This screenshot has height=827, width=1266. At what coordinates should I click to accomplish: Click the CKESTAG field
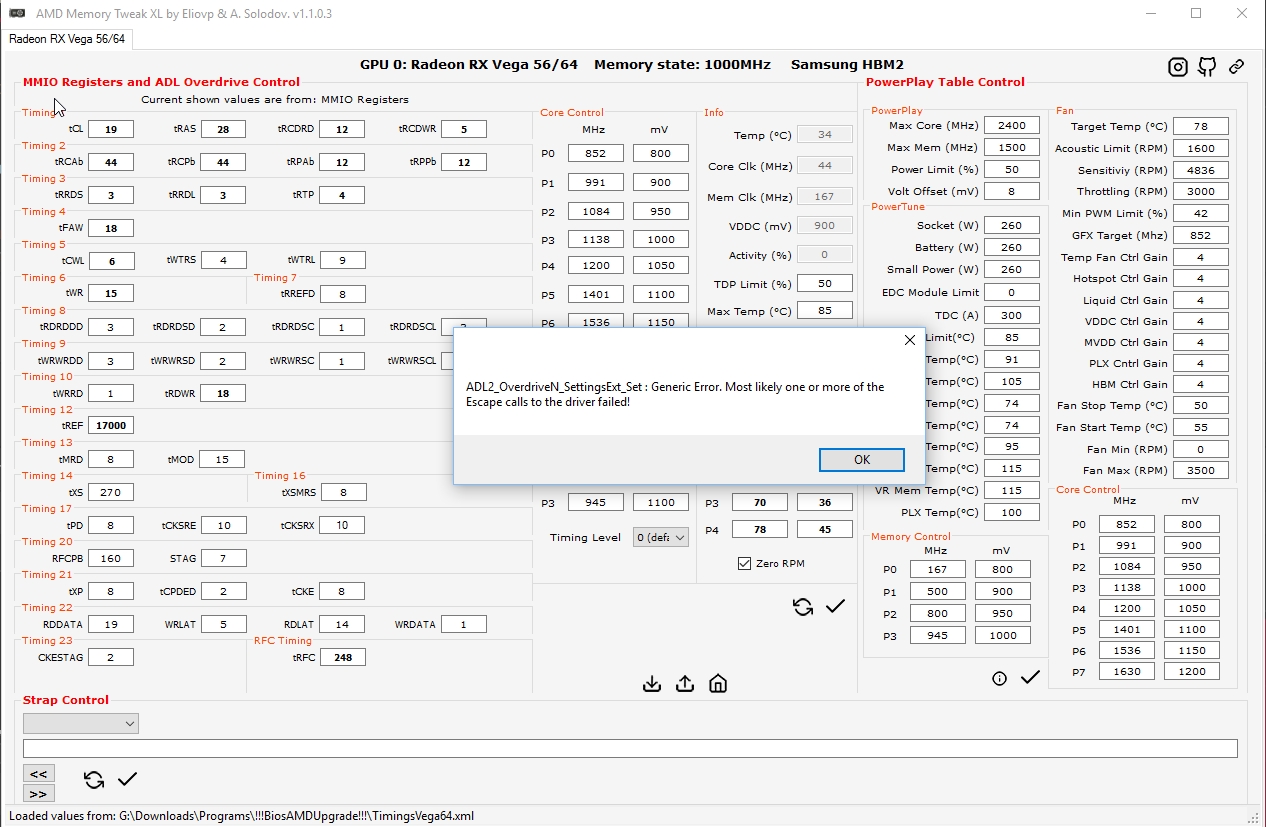click(110, 657)
